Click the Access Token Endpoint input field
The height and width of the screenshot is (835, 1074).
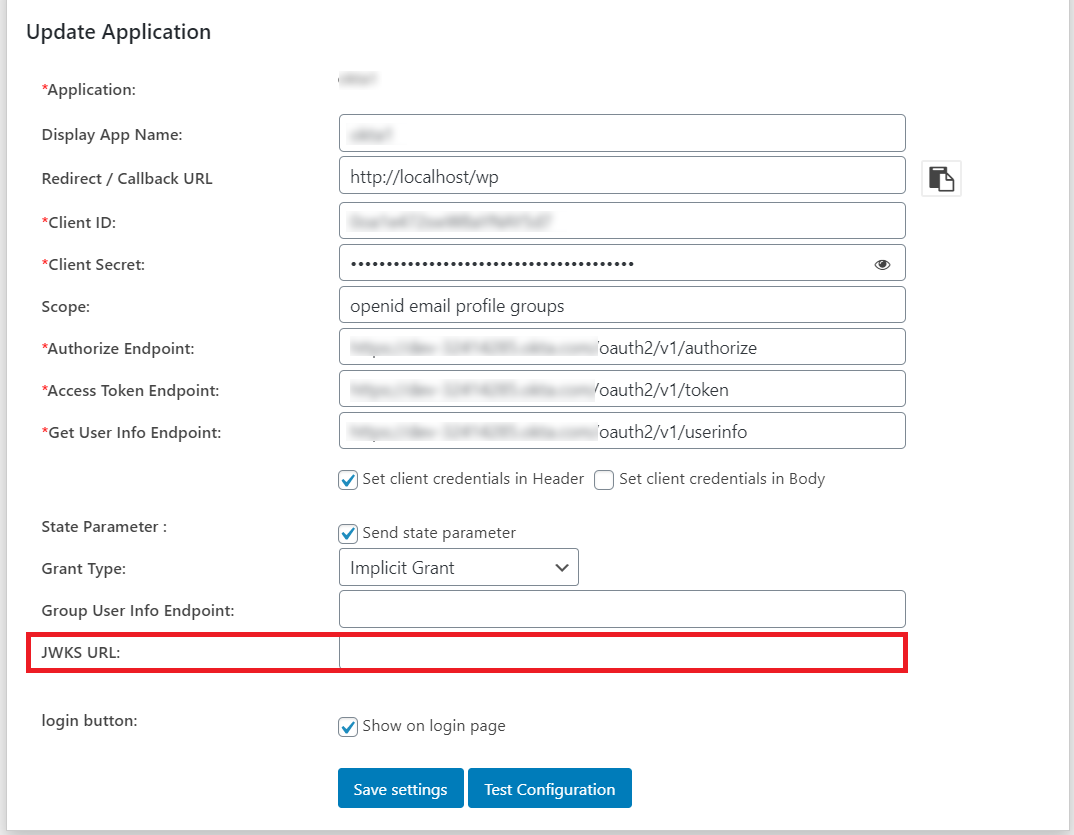point(622,389)
